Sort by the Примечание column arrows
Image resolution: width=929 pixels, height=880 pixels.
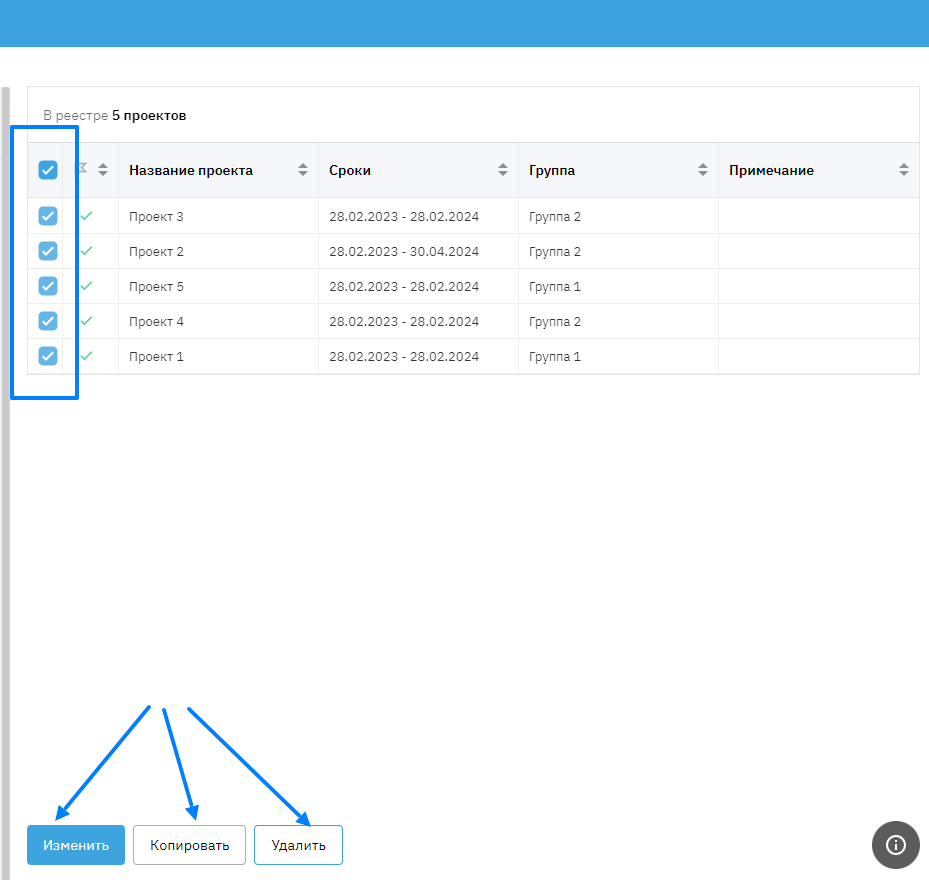pyautogui.click(x=904, y=170)
